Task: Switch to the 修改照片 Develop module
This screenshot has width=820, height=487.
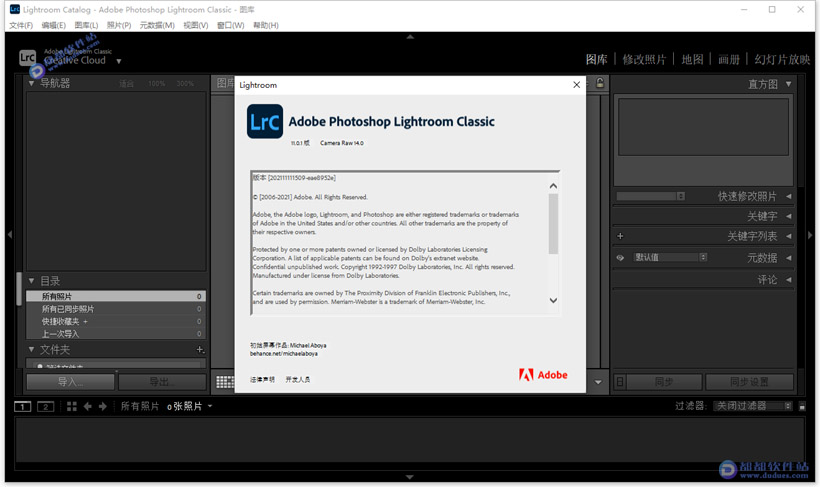Action: (644, 60)
